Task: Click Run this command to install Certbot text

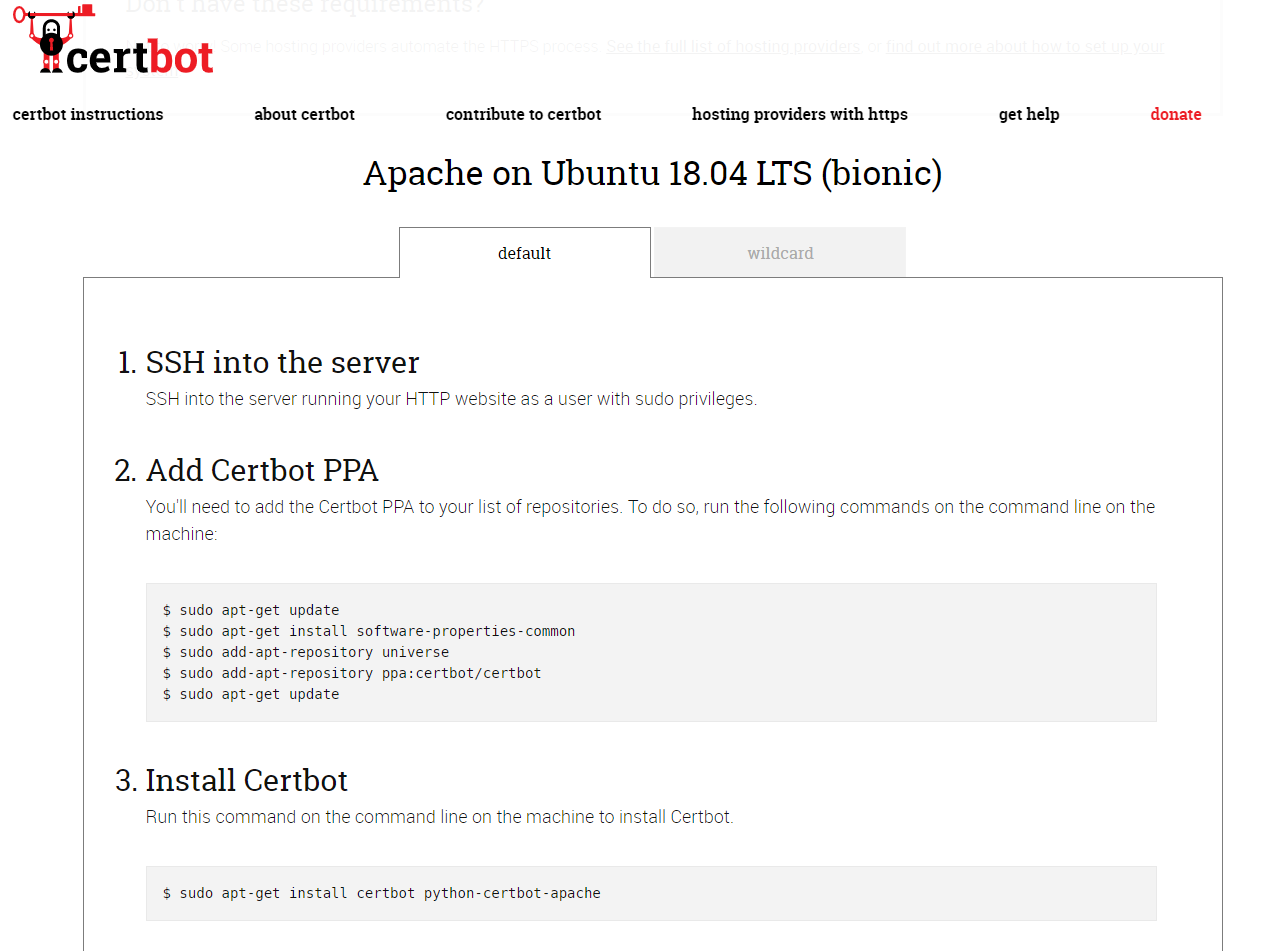Action: [440, 817]
